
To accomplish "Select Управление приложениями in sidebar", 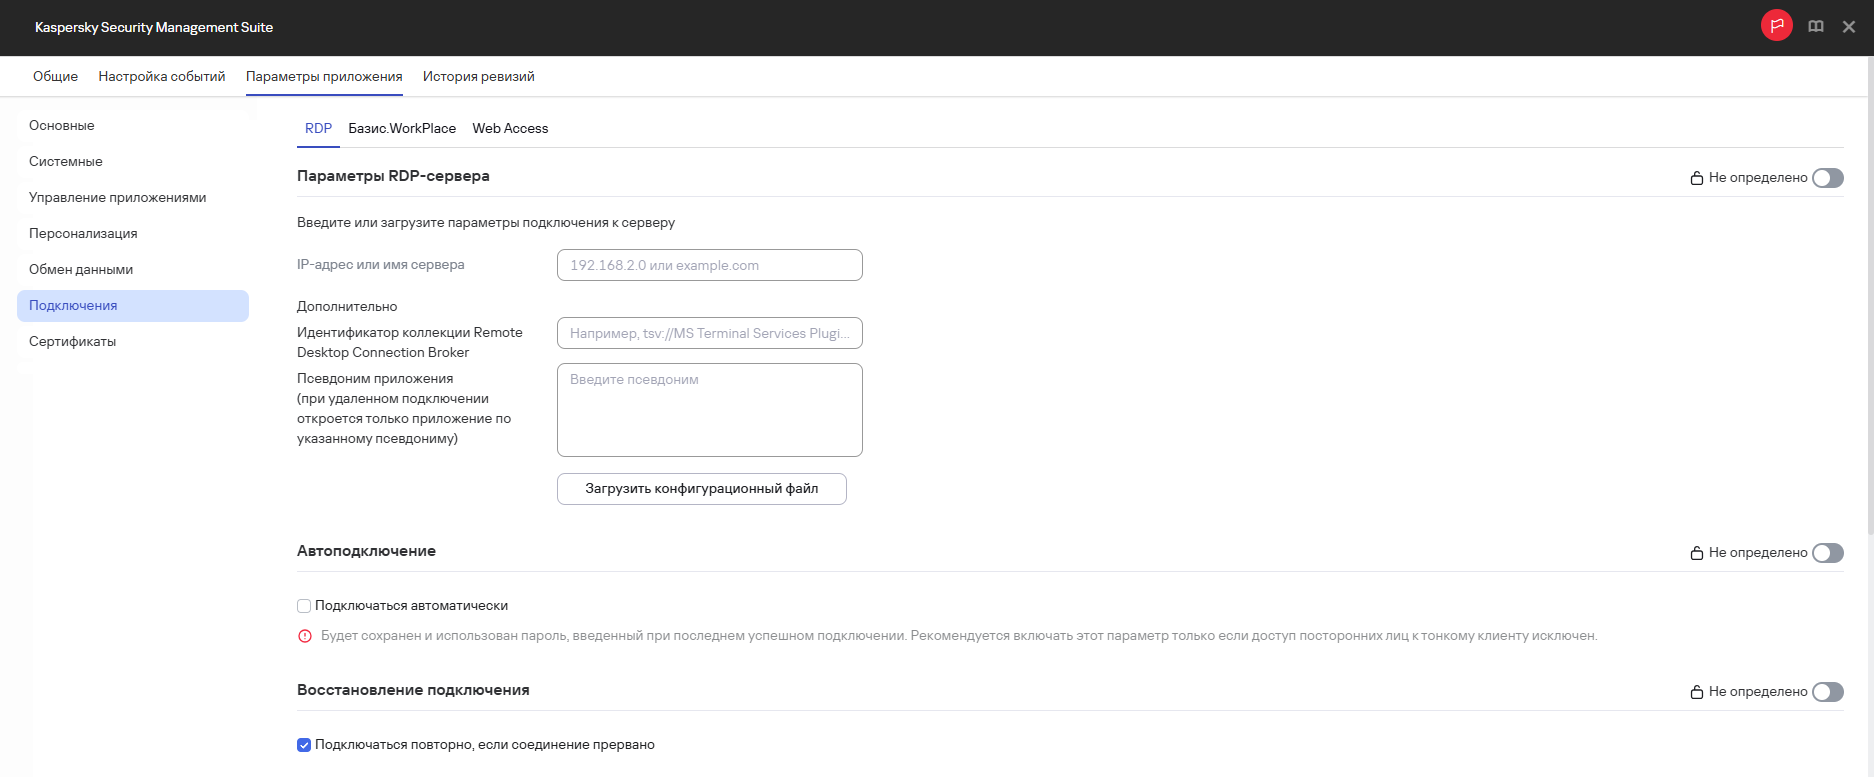I will (118, 197).
